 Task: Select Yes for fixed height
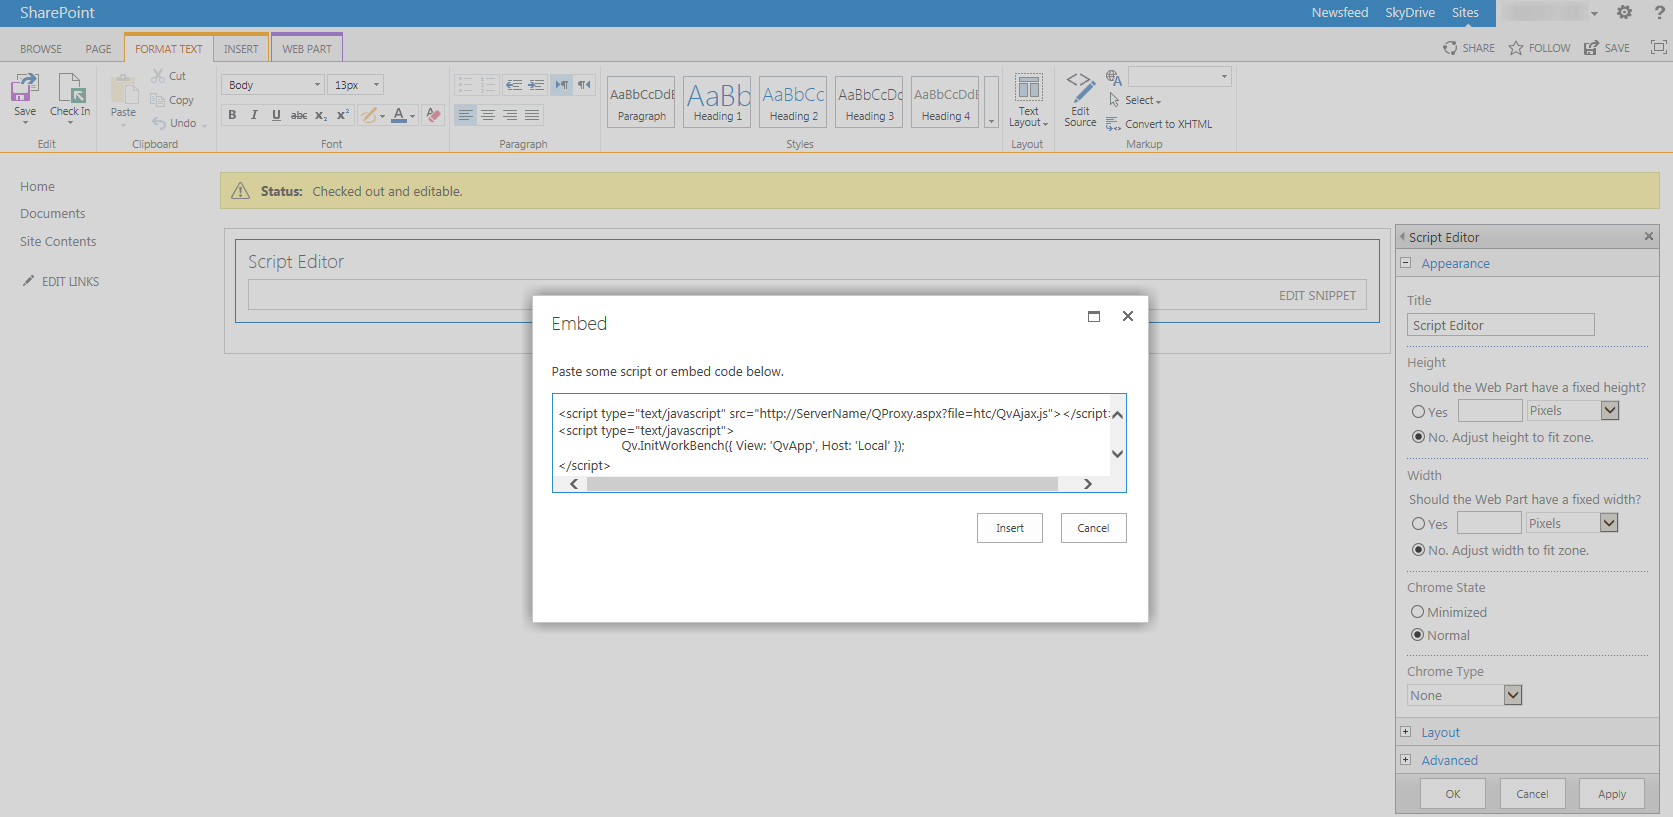(1418, 412)
